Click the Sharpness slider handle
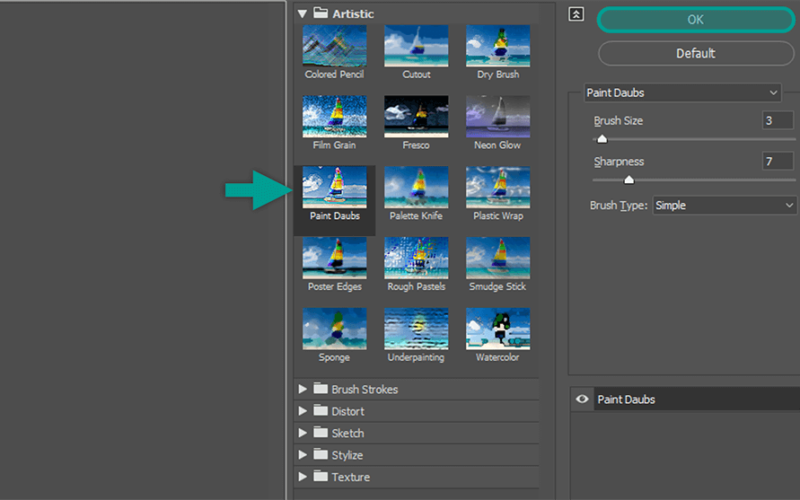The height and width of the screenshot is (500, 800). pos(629,180)
